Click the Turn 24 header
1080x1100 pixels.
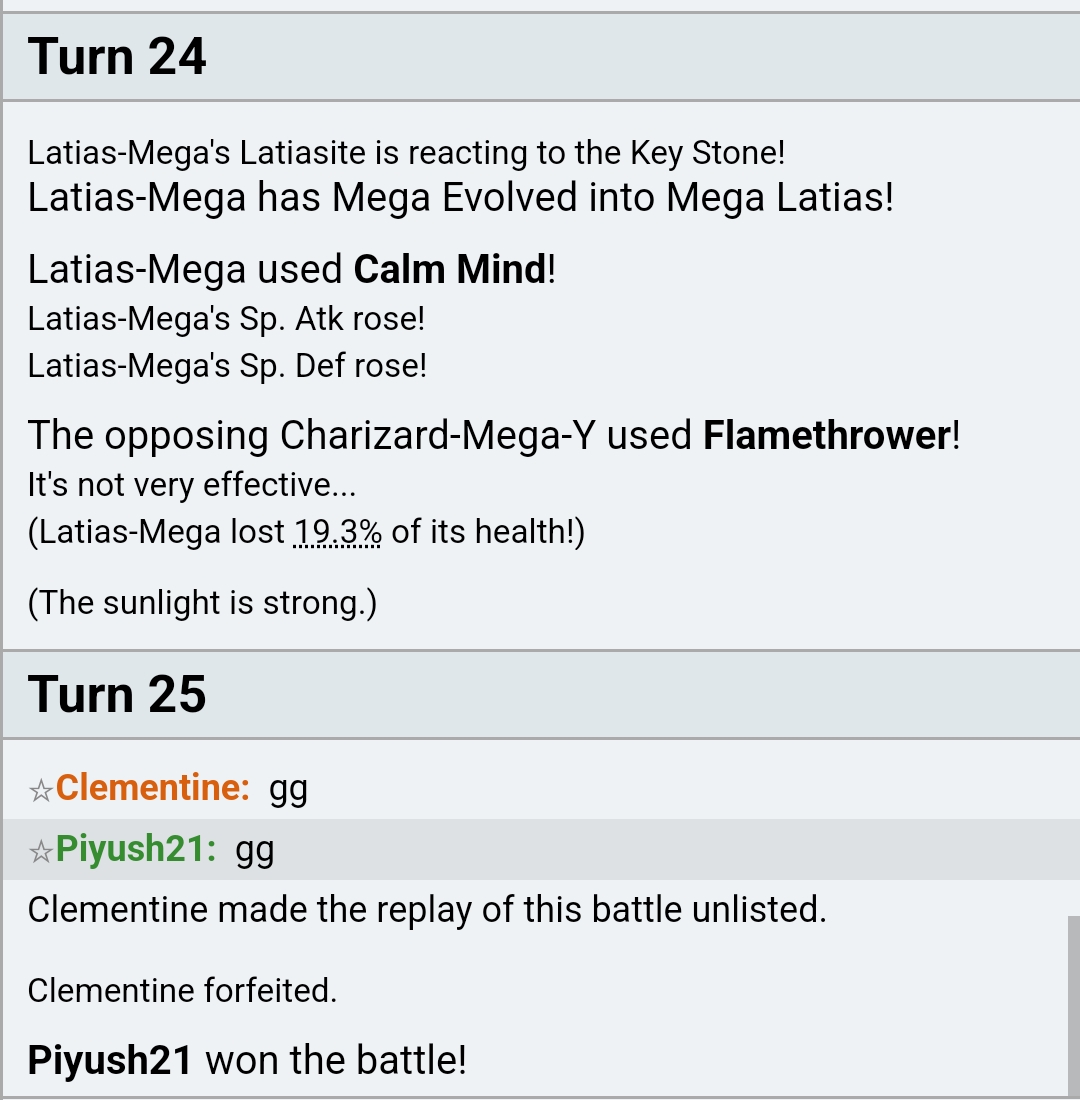(540, 57)
